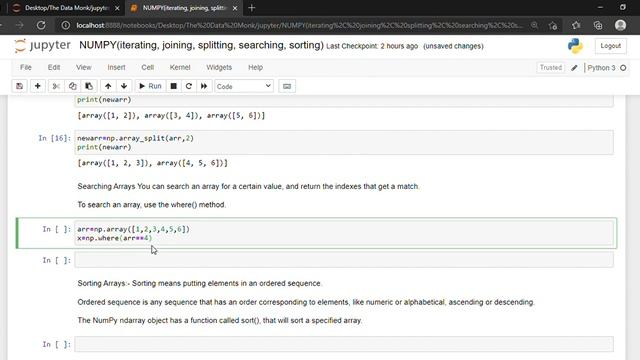Screen dimensions: 640x360
Task: Click the 'To search an array' markdown line
Action: click(151, 205)
